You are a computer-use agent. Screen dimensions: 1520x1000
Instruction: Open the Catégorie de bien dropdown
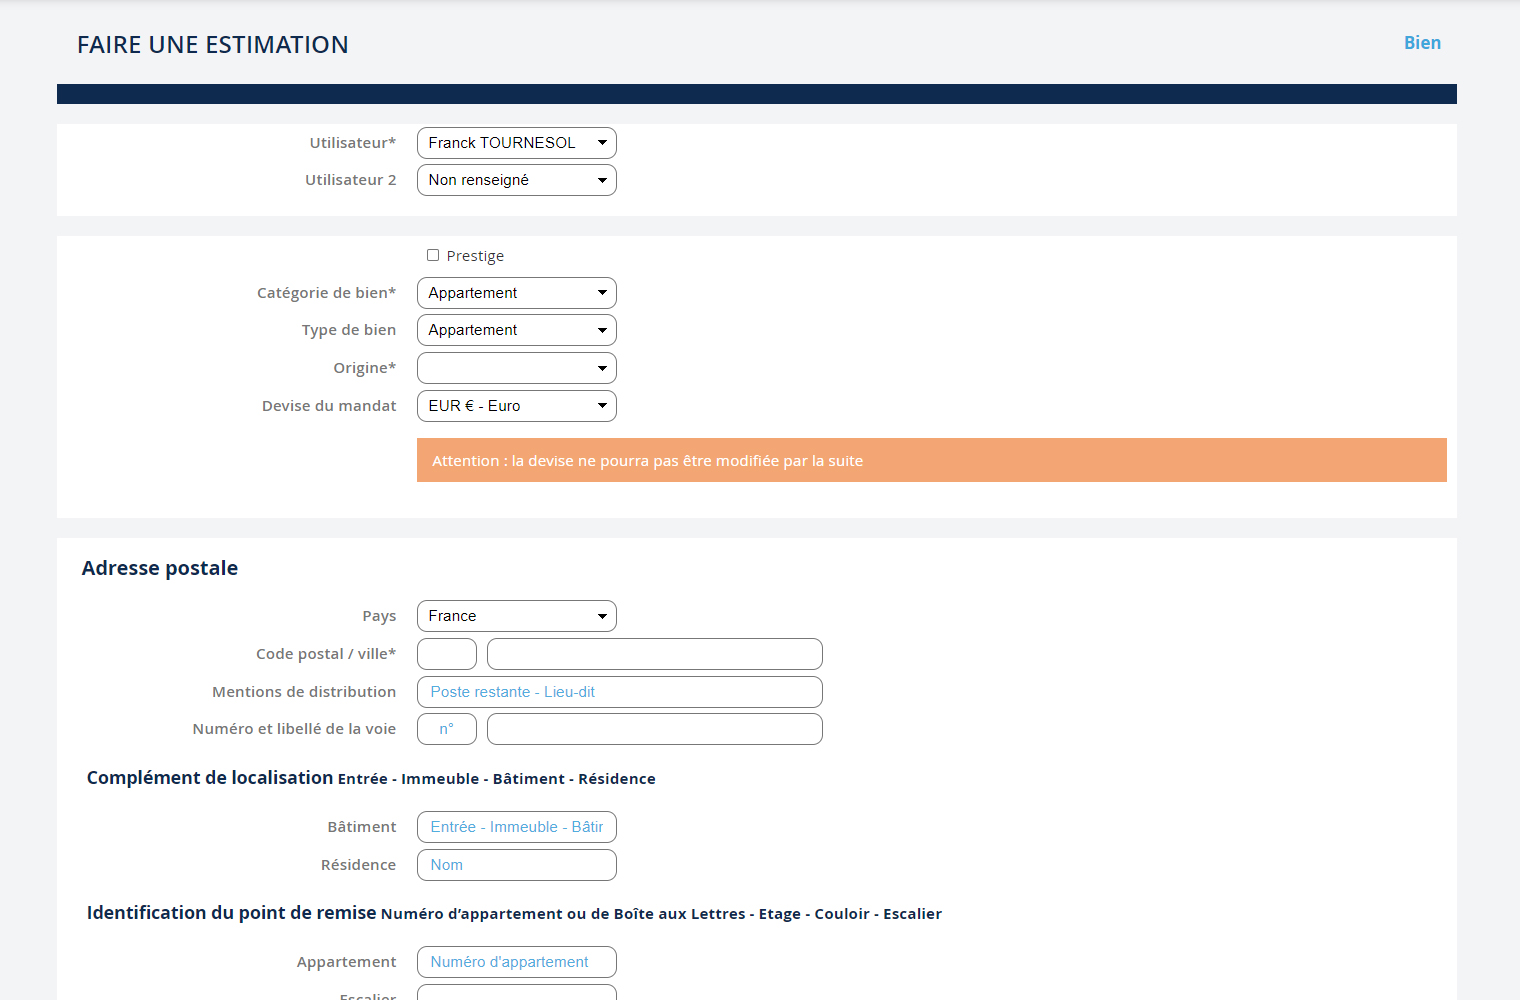tap(516, 293)
